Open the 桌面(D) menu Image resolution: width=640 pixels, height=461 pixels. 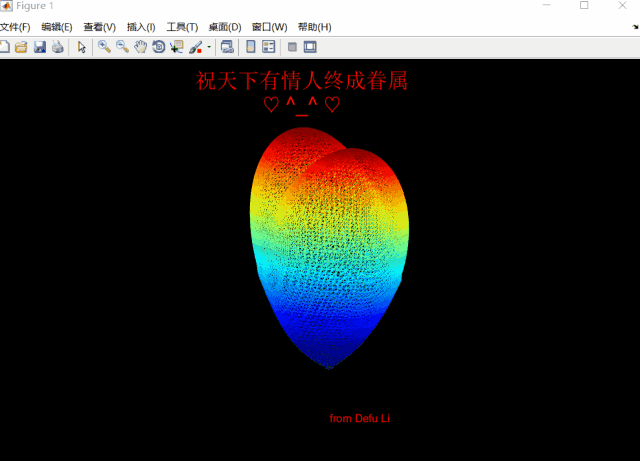tap(225, 27)
